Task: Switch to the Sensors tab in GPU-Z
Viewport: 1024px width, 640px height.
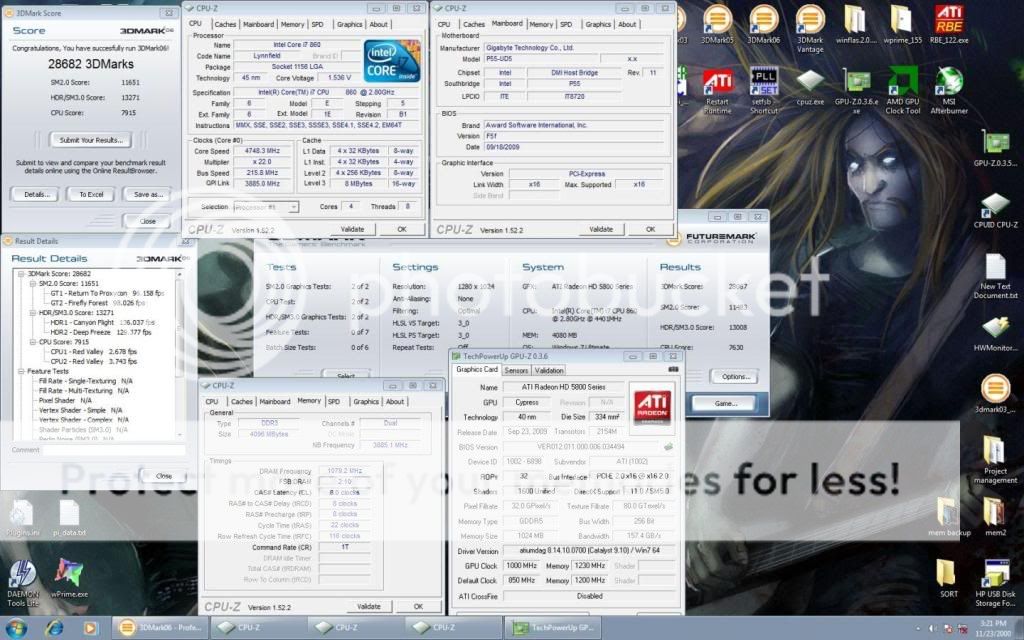Action: [x=516, y=370]
